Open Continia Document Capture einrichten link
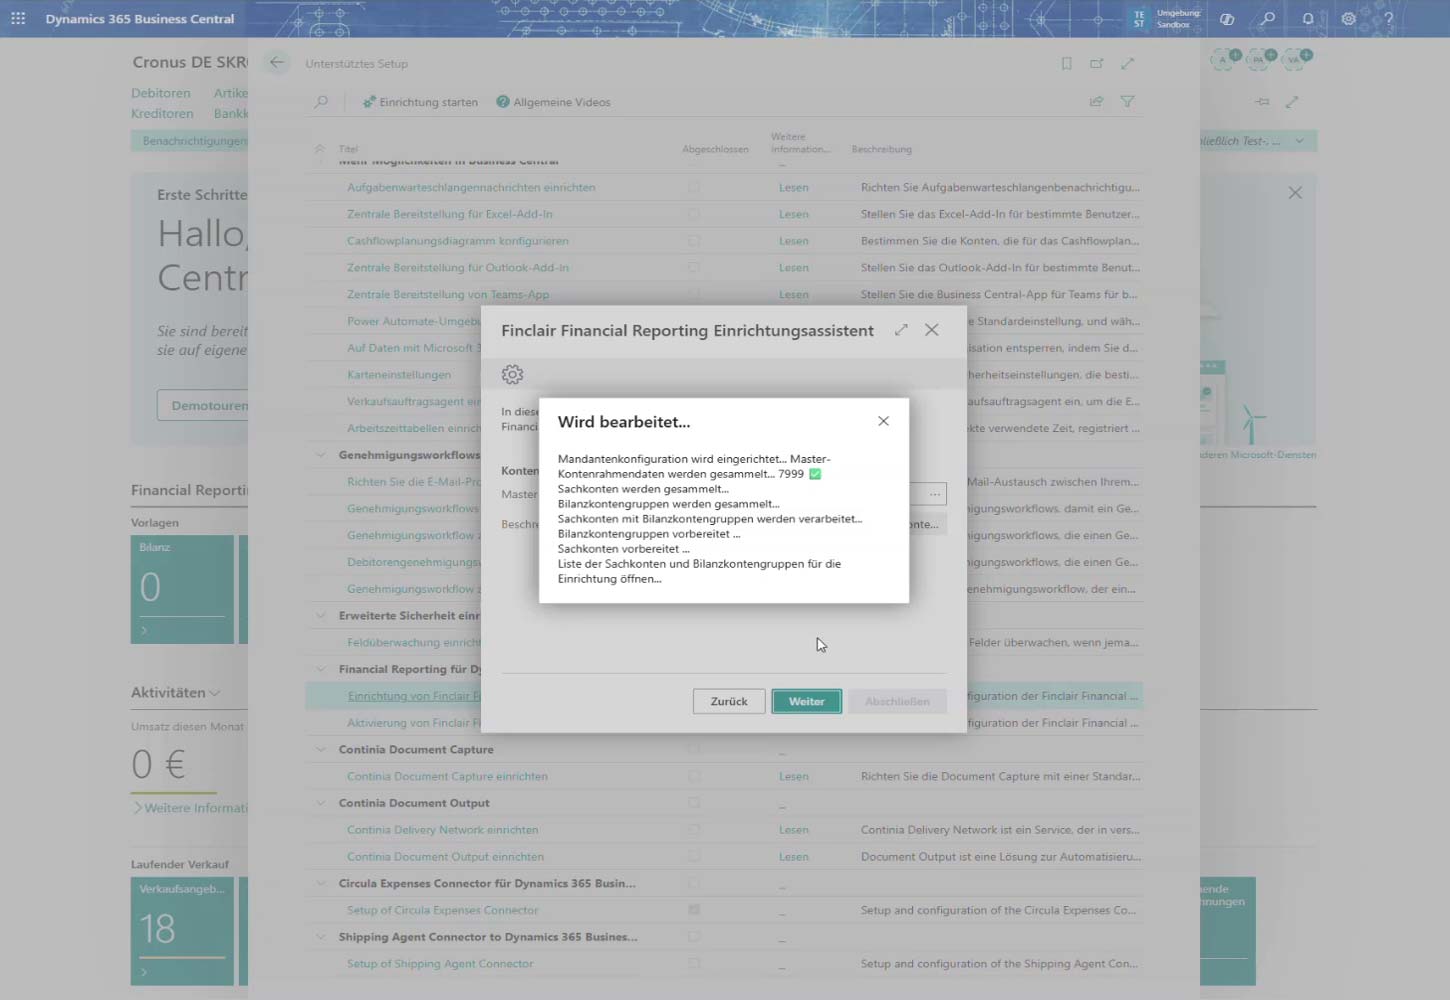1450x1000 pixels. click(447, 776)
